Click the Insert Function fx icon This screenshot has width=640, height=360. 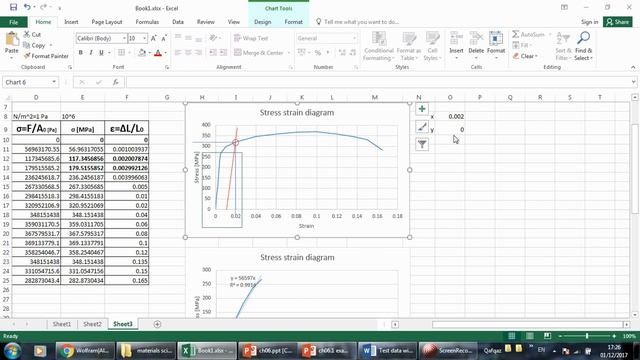click(116, 82)
